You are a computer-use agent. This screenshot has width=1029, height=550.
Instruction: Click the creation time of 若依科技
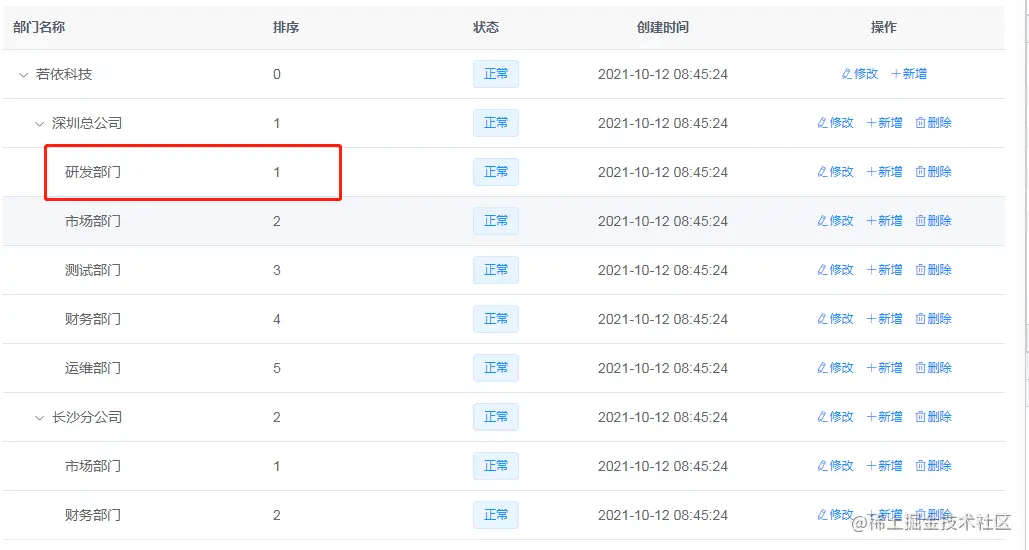pos(663,75)
